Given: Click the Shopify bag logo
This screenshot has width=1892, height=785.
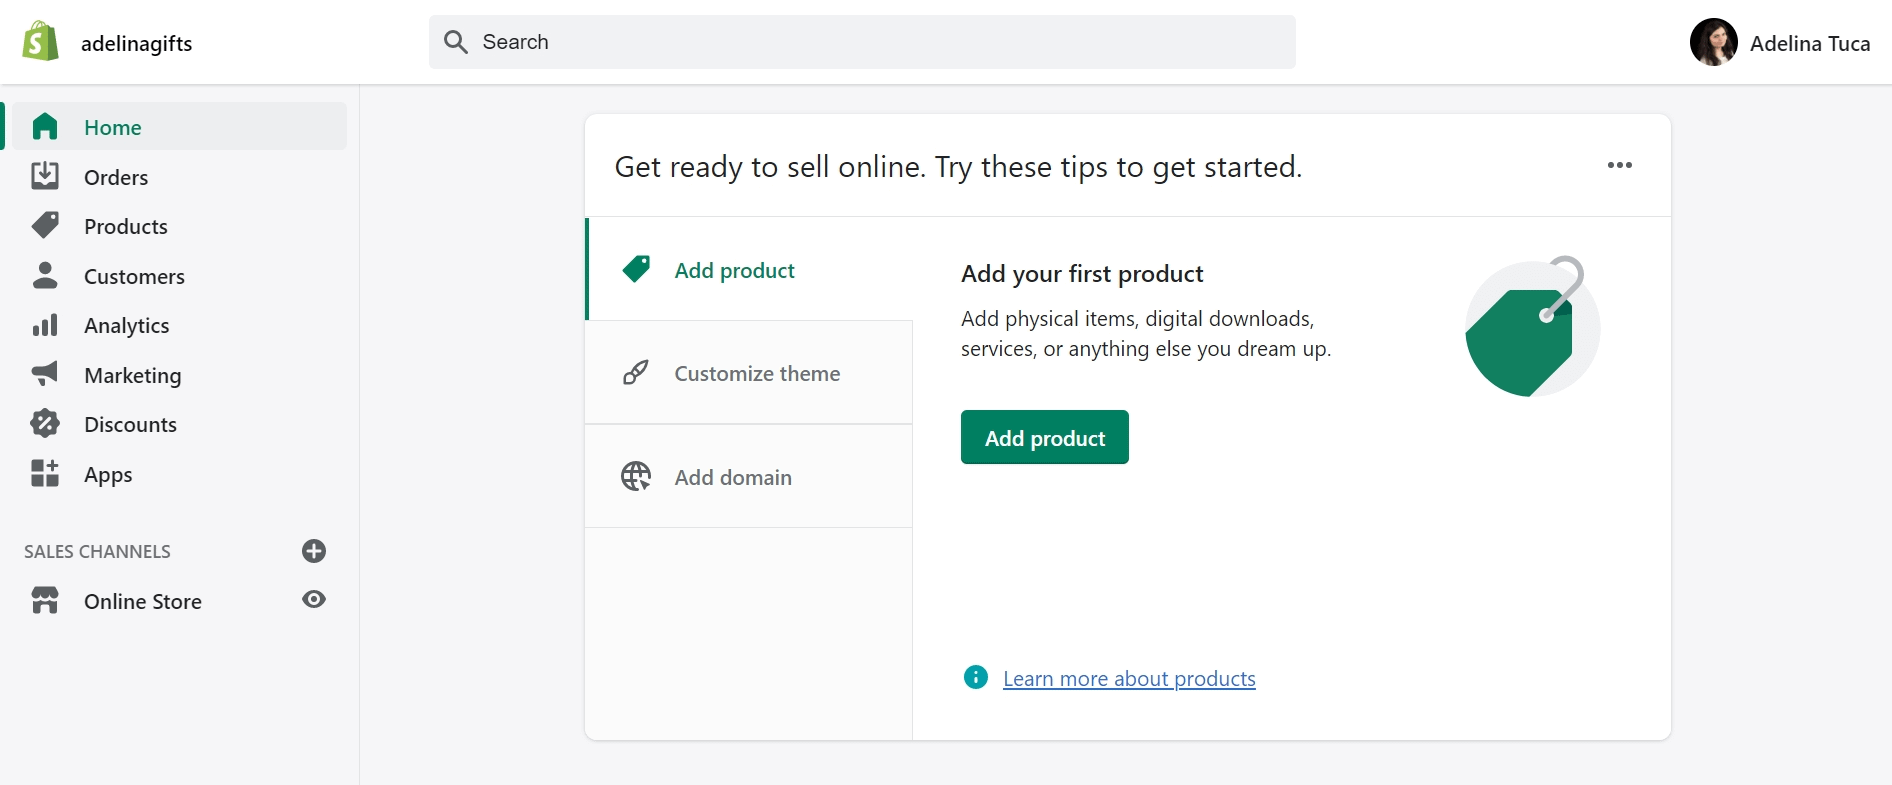Looking at the screenshot, I should point(40,42).
